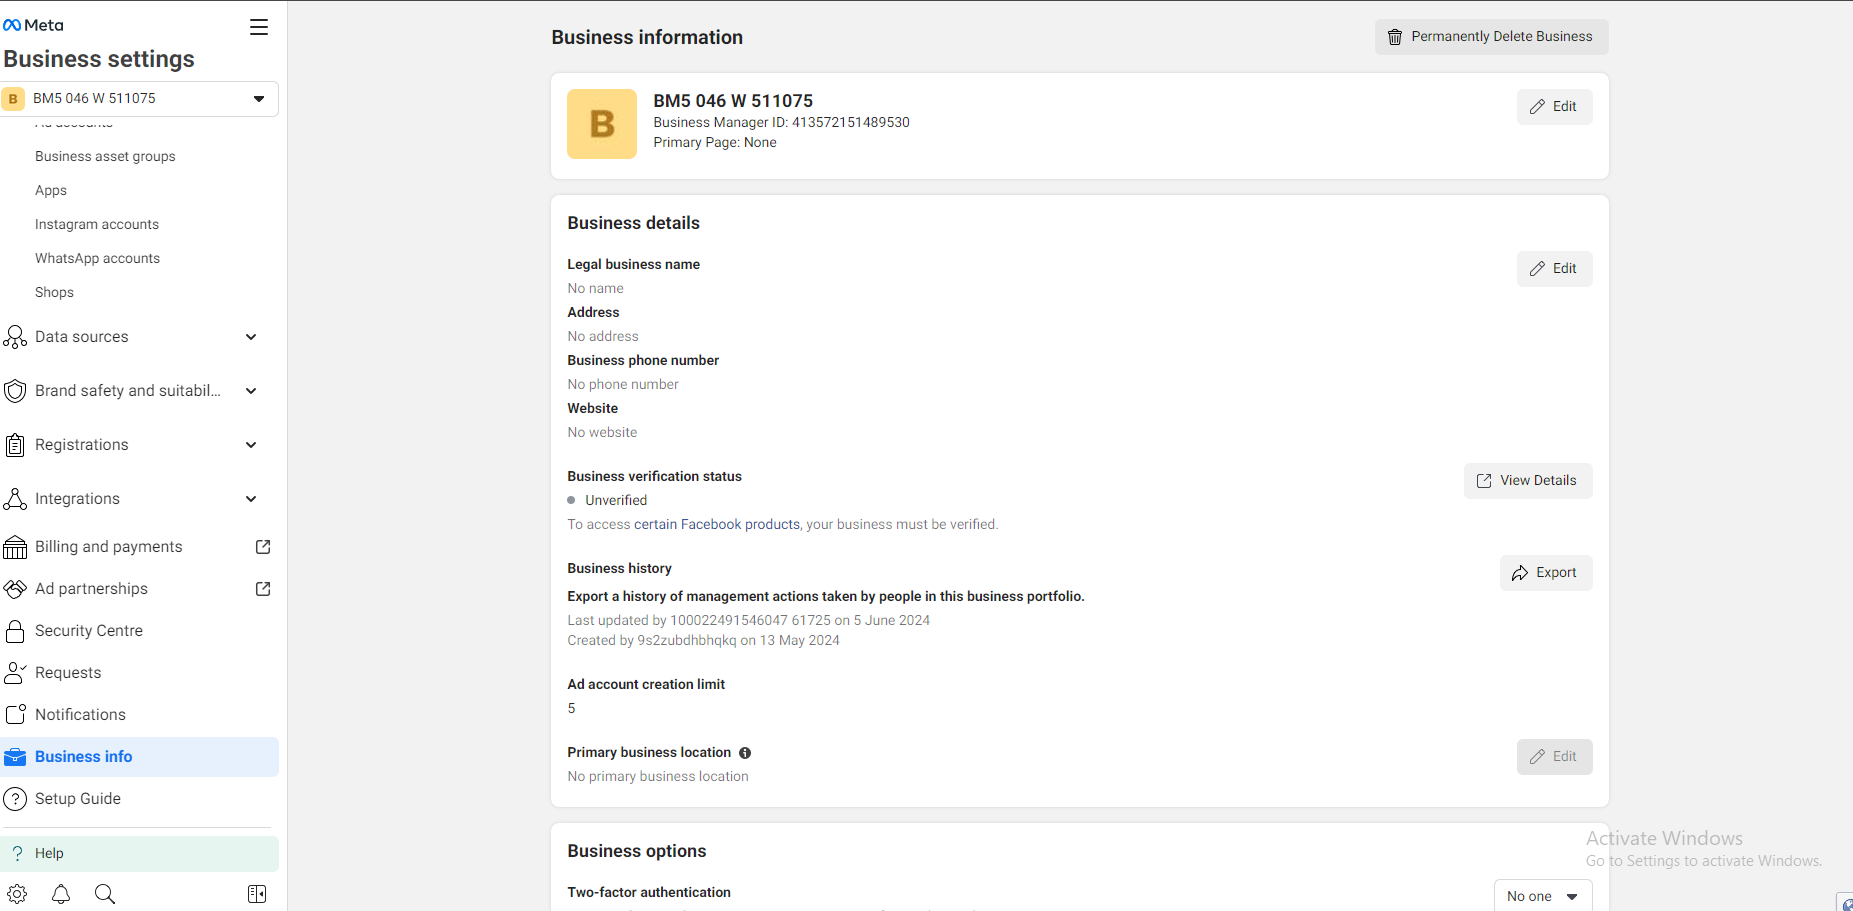Follow the 'certain Facebook products' link
1853x911 pixels.
point(716,525)
